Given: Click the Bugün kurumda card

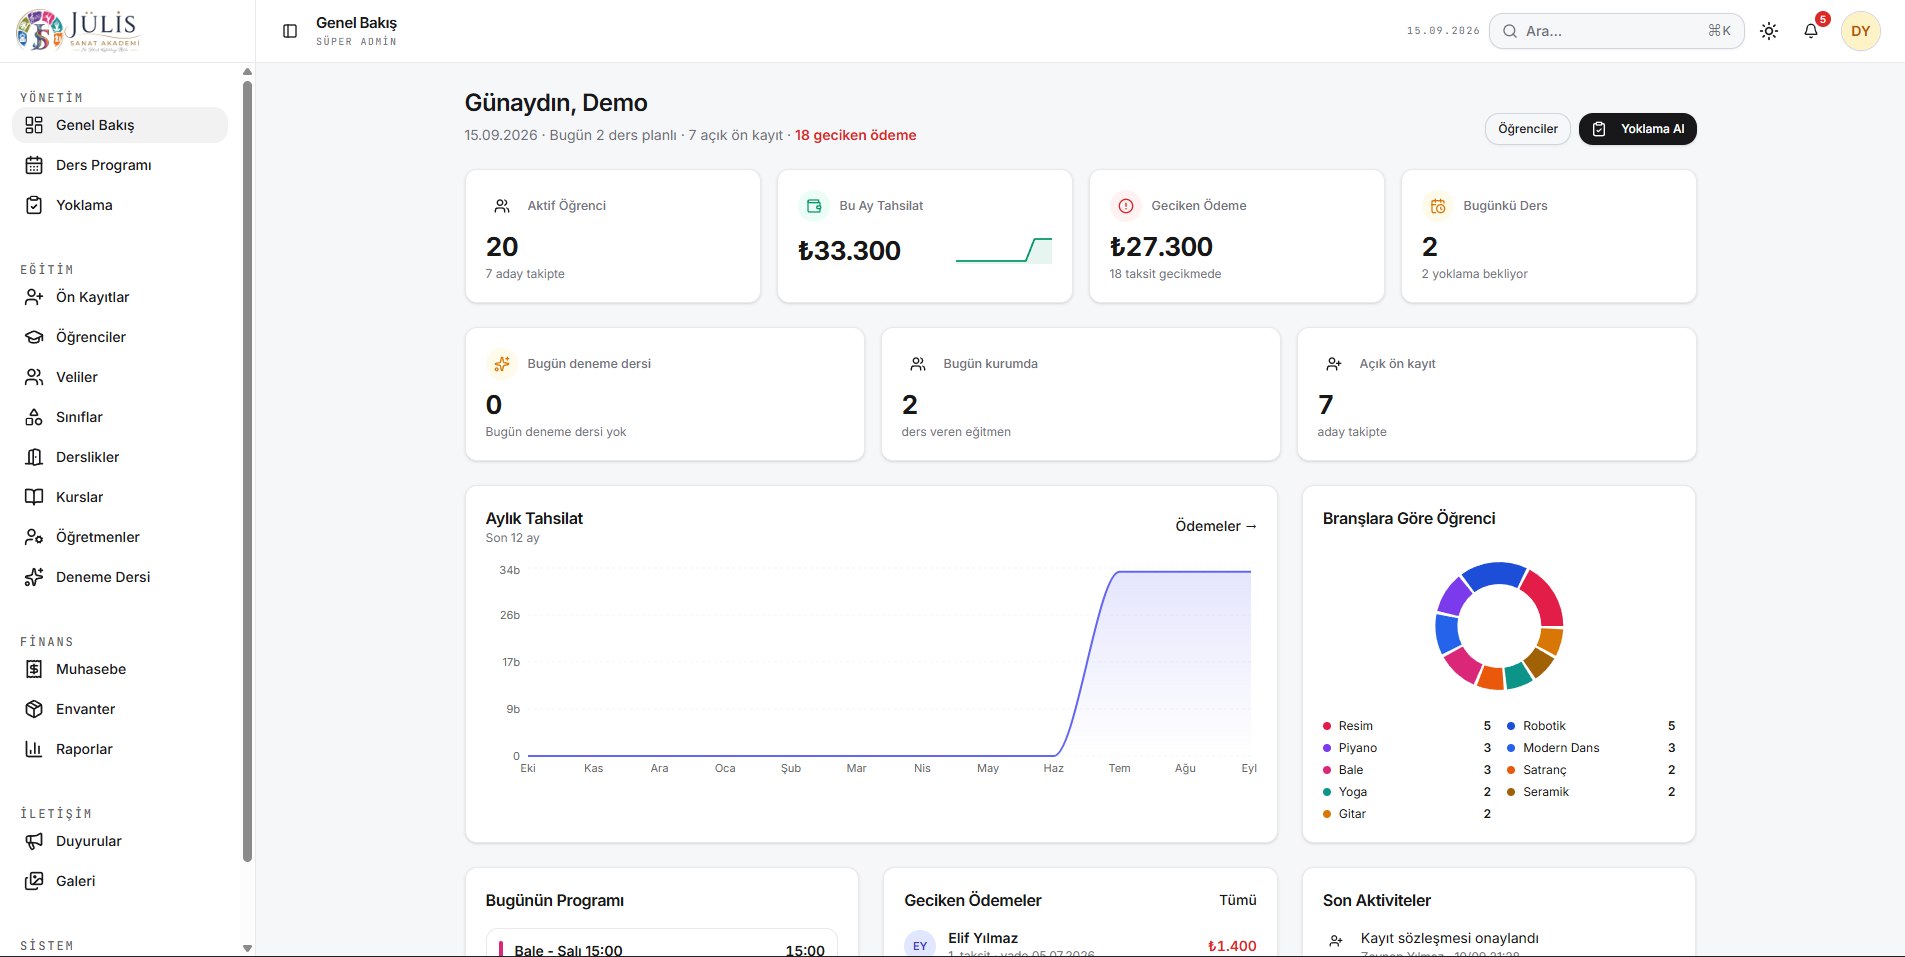Looking at the screenshot, I should click(1081, 394).
